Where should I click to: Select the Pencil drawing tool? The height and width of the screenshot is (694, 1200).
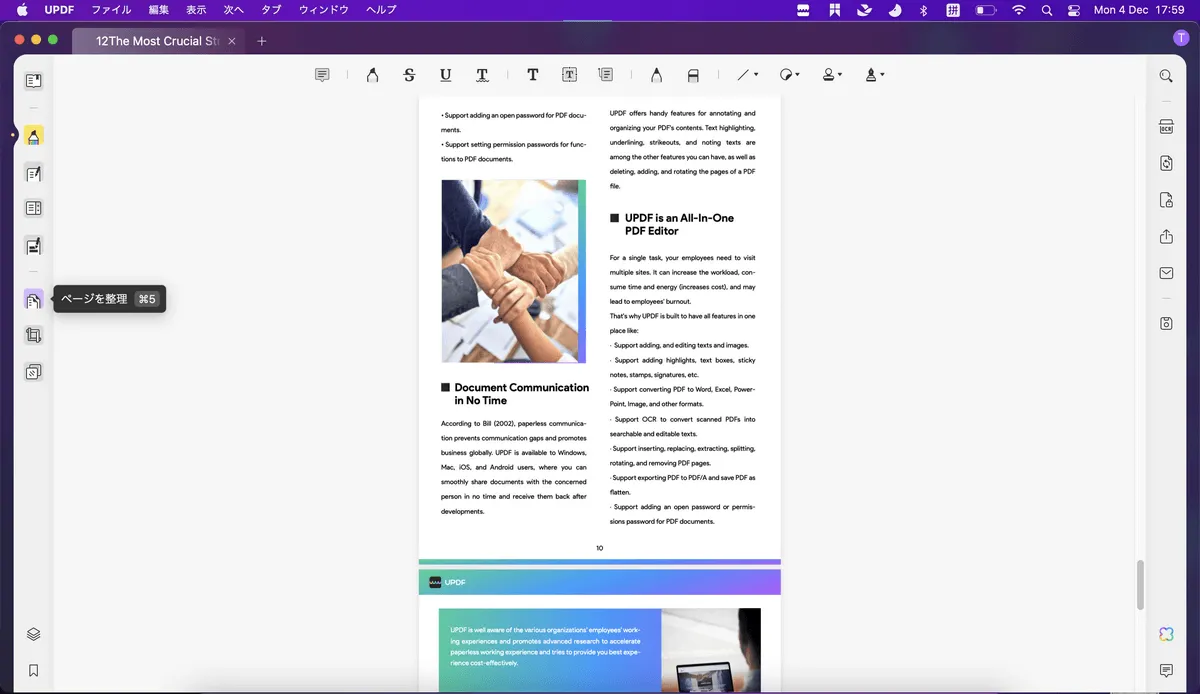(656, 75)
